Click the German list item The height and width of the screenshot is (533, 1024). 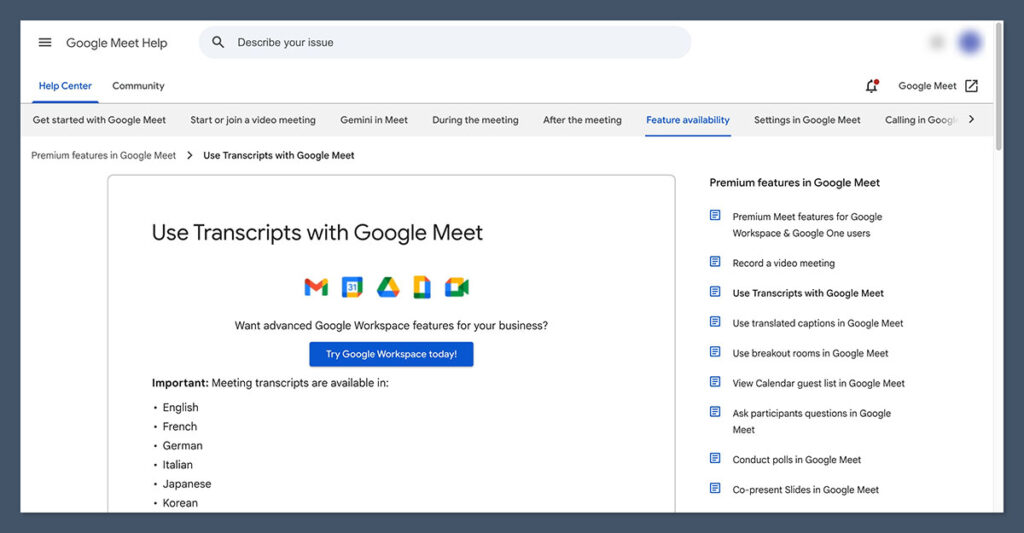coord(182,445)
